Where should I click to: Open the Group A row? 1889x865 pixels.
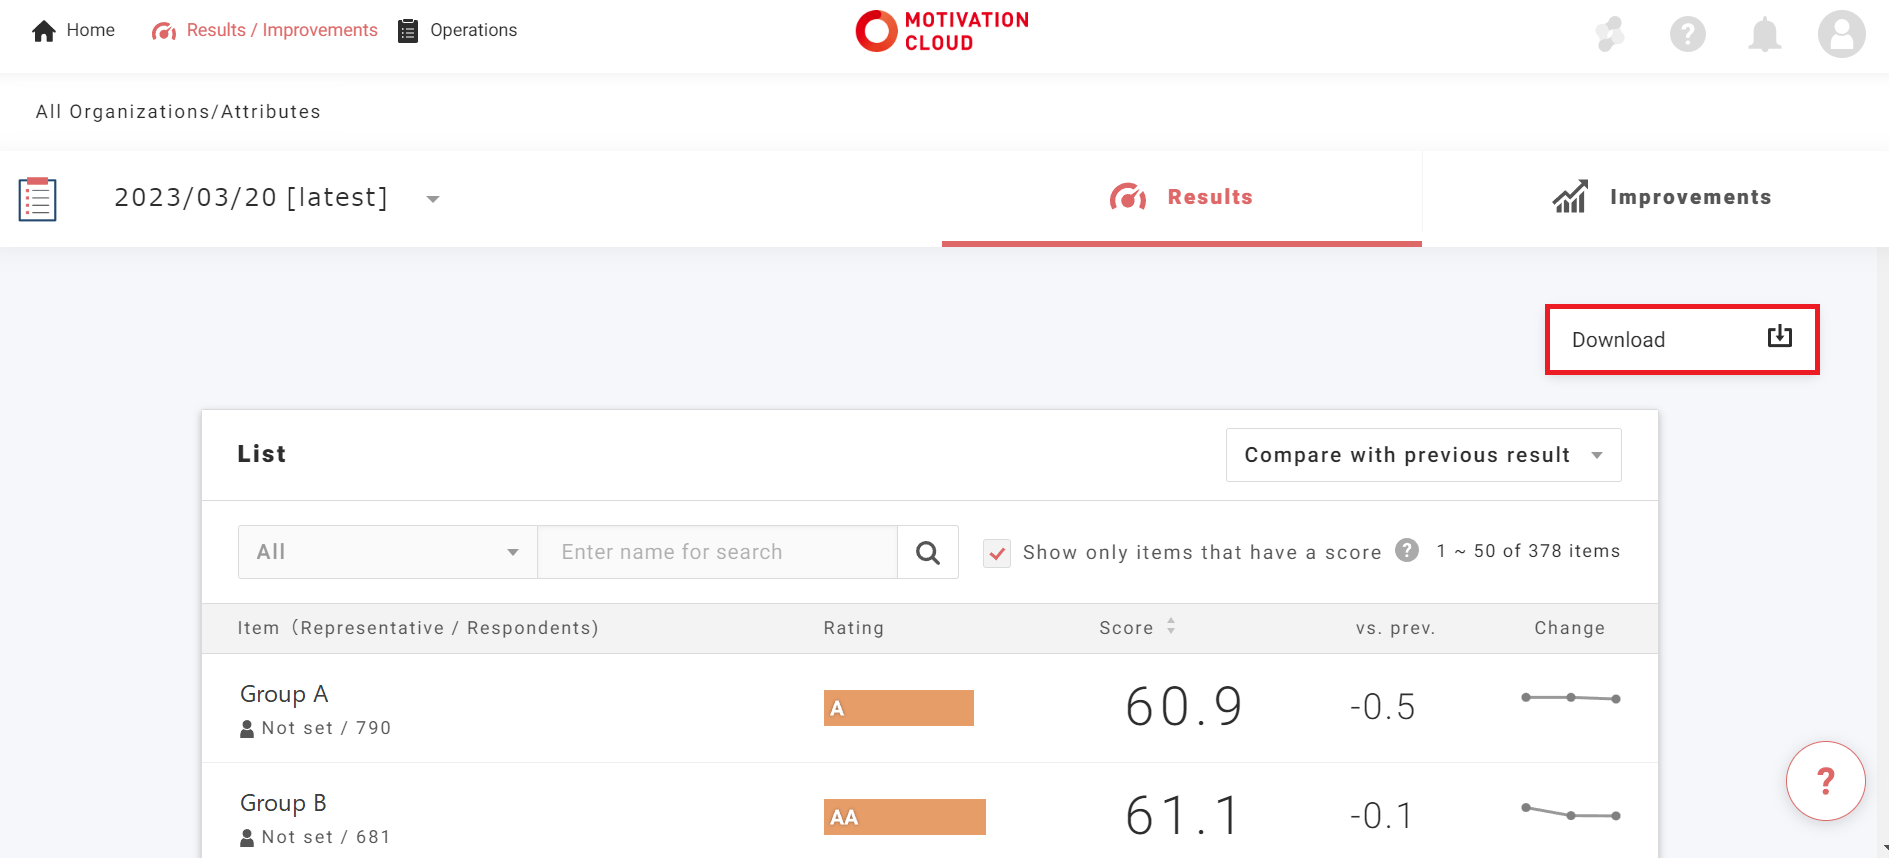(284, 695)
